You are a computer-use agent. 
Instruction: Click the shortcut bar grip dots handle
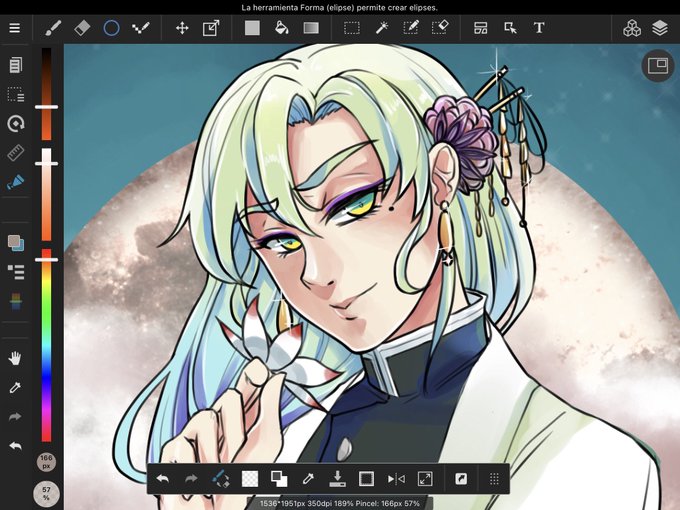tap(494, 479)
